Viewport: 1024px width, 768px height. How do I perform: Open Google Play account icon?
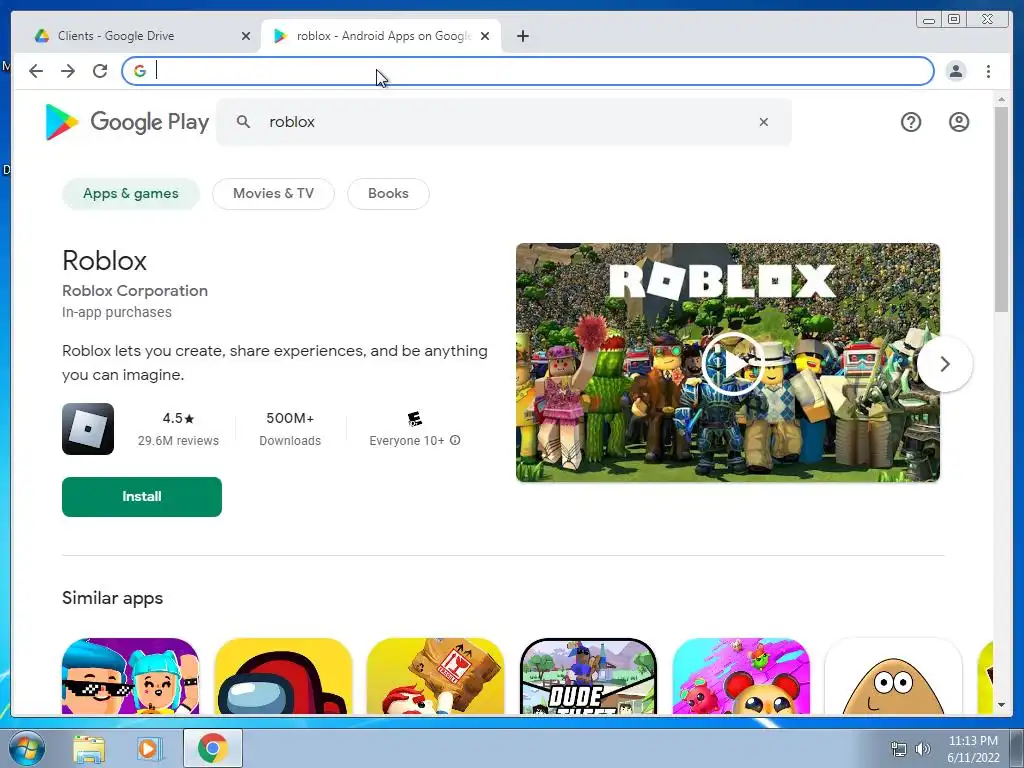point(959,121)
